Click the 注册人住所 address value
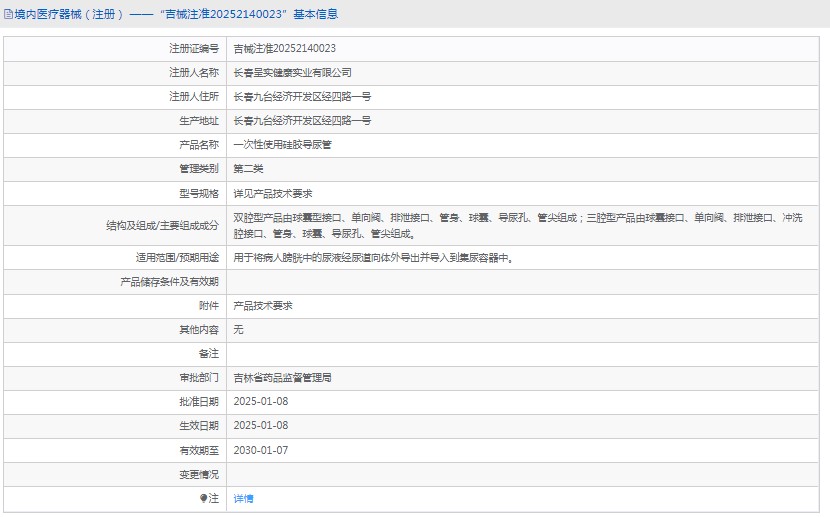Screen dimensions: 830x517 [302, 96]
